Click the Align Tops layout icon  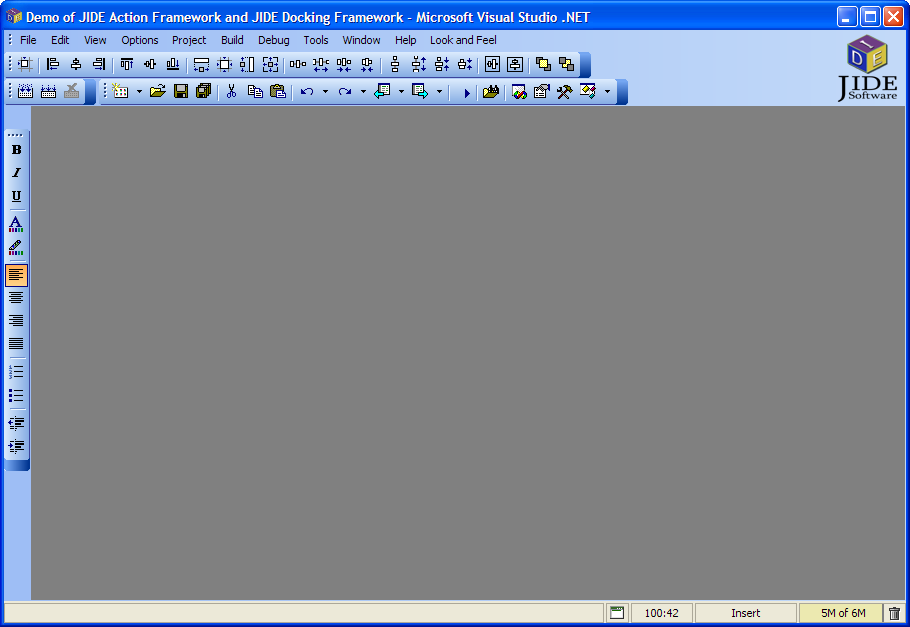tap(127, 64)
